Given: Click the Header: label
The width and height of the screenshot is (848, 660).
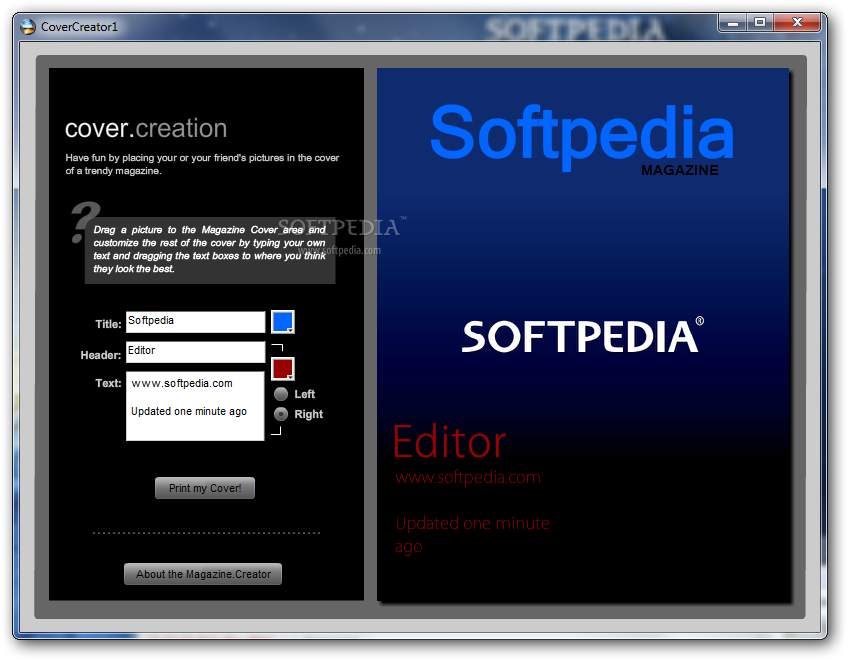Looking at the screenshot, I should point(101,355).
